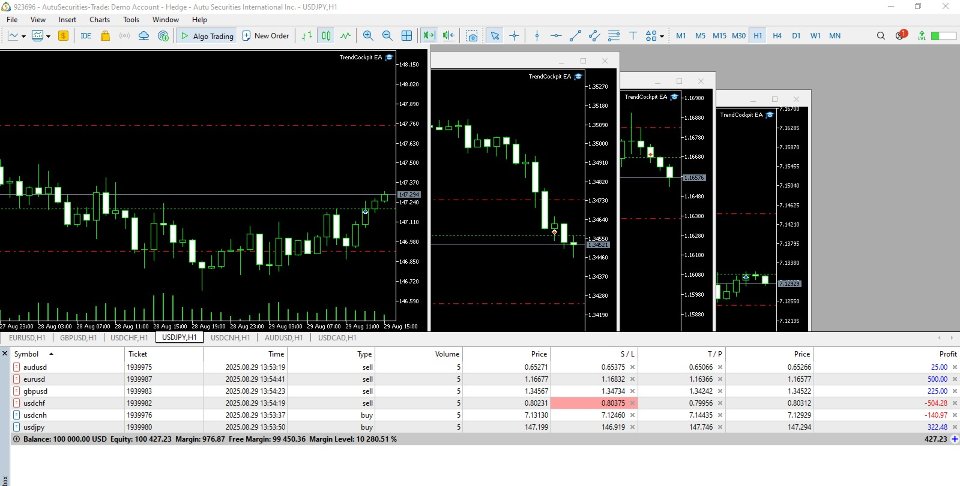This screenshot has width=960, height=486.
Task: Expand the new chart dropdown arrow
Action: (x=23, y=37)
